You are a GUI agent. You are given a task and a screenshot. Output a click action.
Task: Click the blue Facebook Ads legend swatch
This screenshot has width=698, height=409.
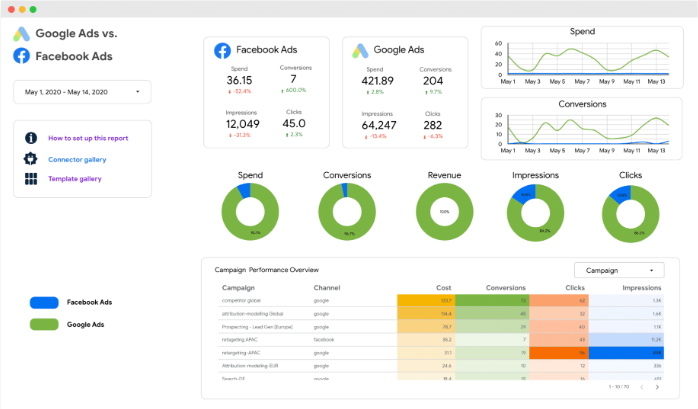click(x=44, y=303)
